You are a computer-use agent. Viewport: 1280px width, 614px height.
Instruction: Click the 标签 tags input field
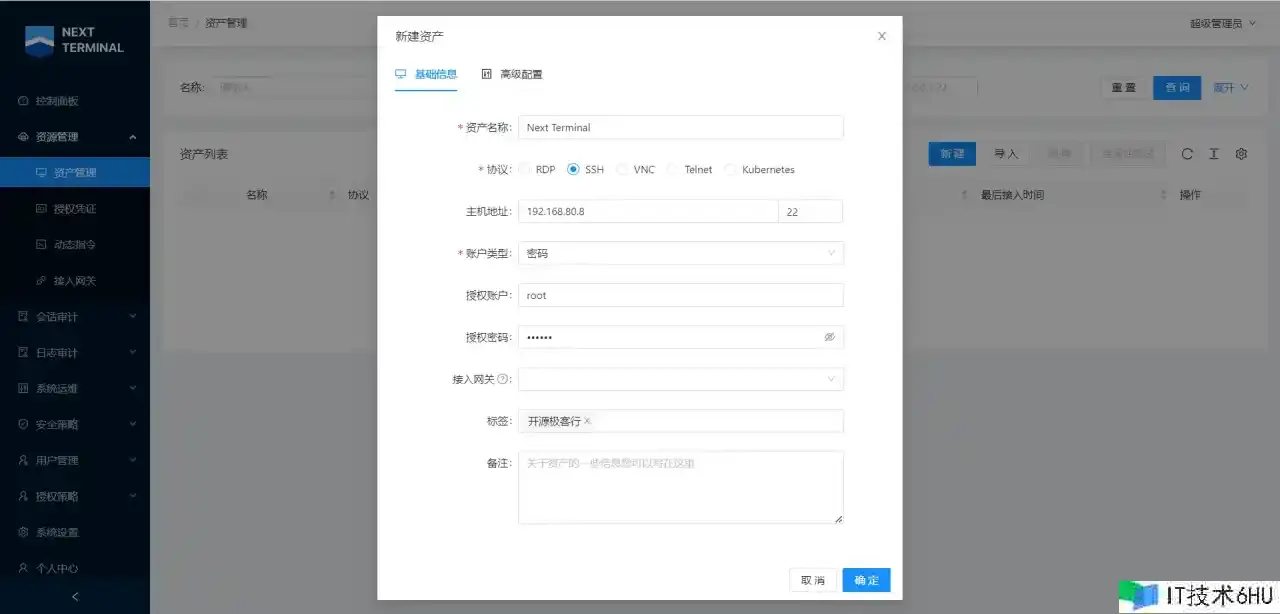681,422
